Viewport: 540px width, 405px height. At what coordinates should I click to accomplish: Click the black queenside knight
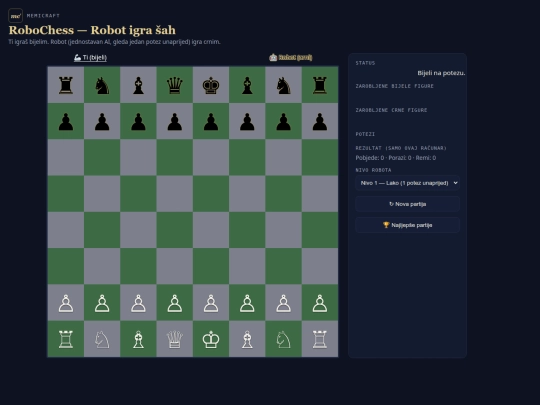[102, 85]
